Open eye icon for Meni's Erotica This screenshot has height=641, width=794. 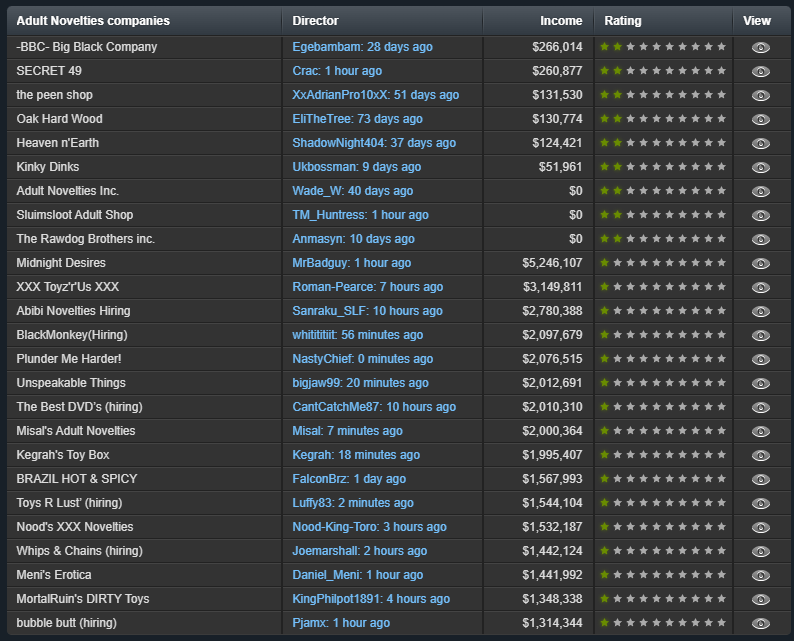tap(760, 575)
